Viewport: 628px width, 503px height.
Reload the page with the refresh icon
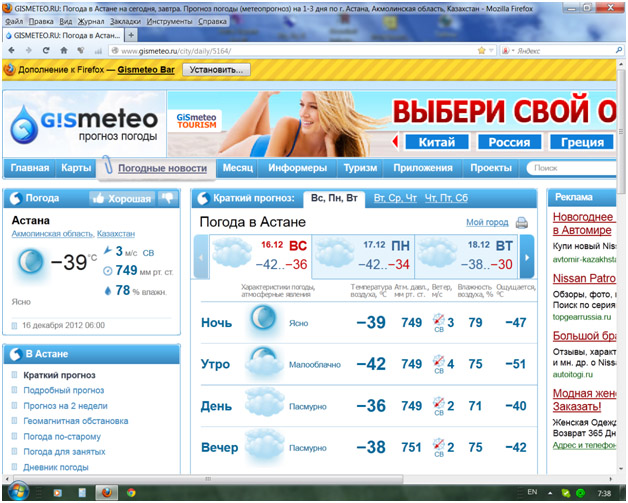[46, 50]
